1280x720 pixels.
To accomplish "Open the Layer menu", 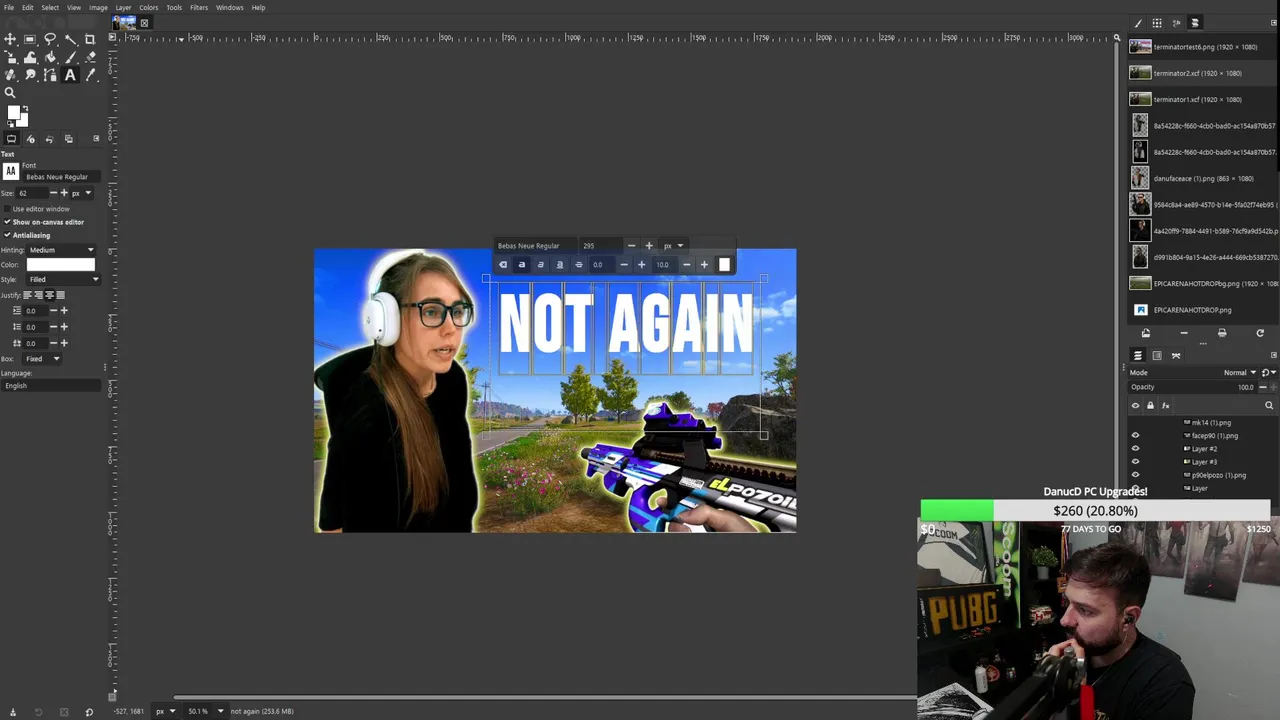I will point(123,7).
